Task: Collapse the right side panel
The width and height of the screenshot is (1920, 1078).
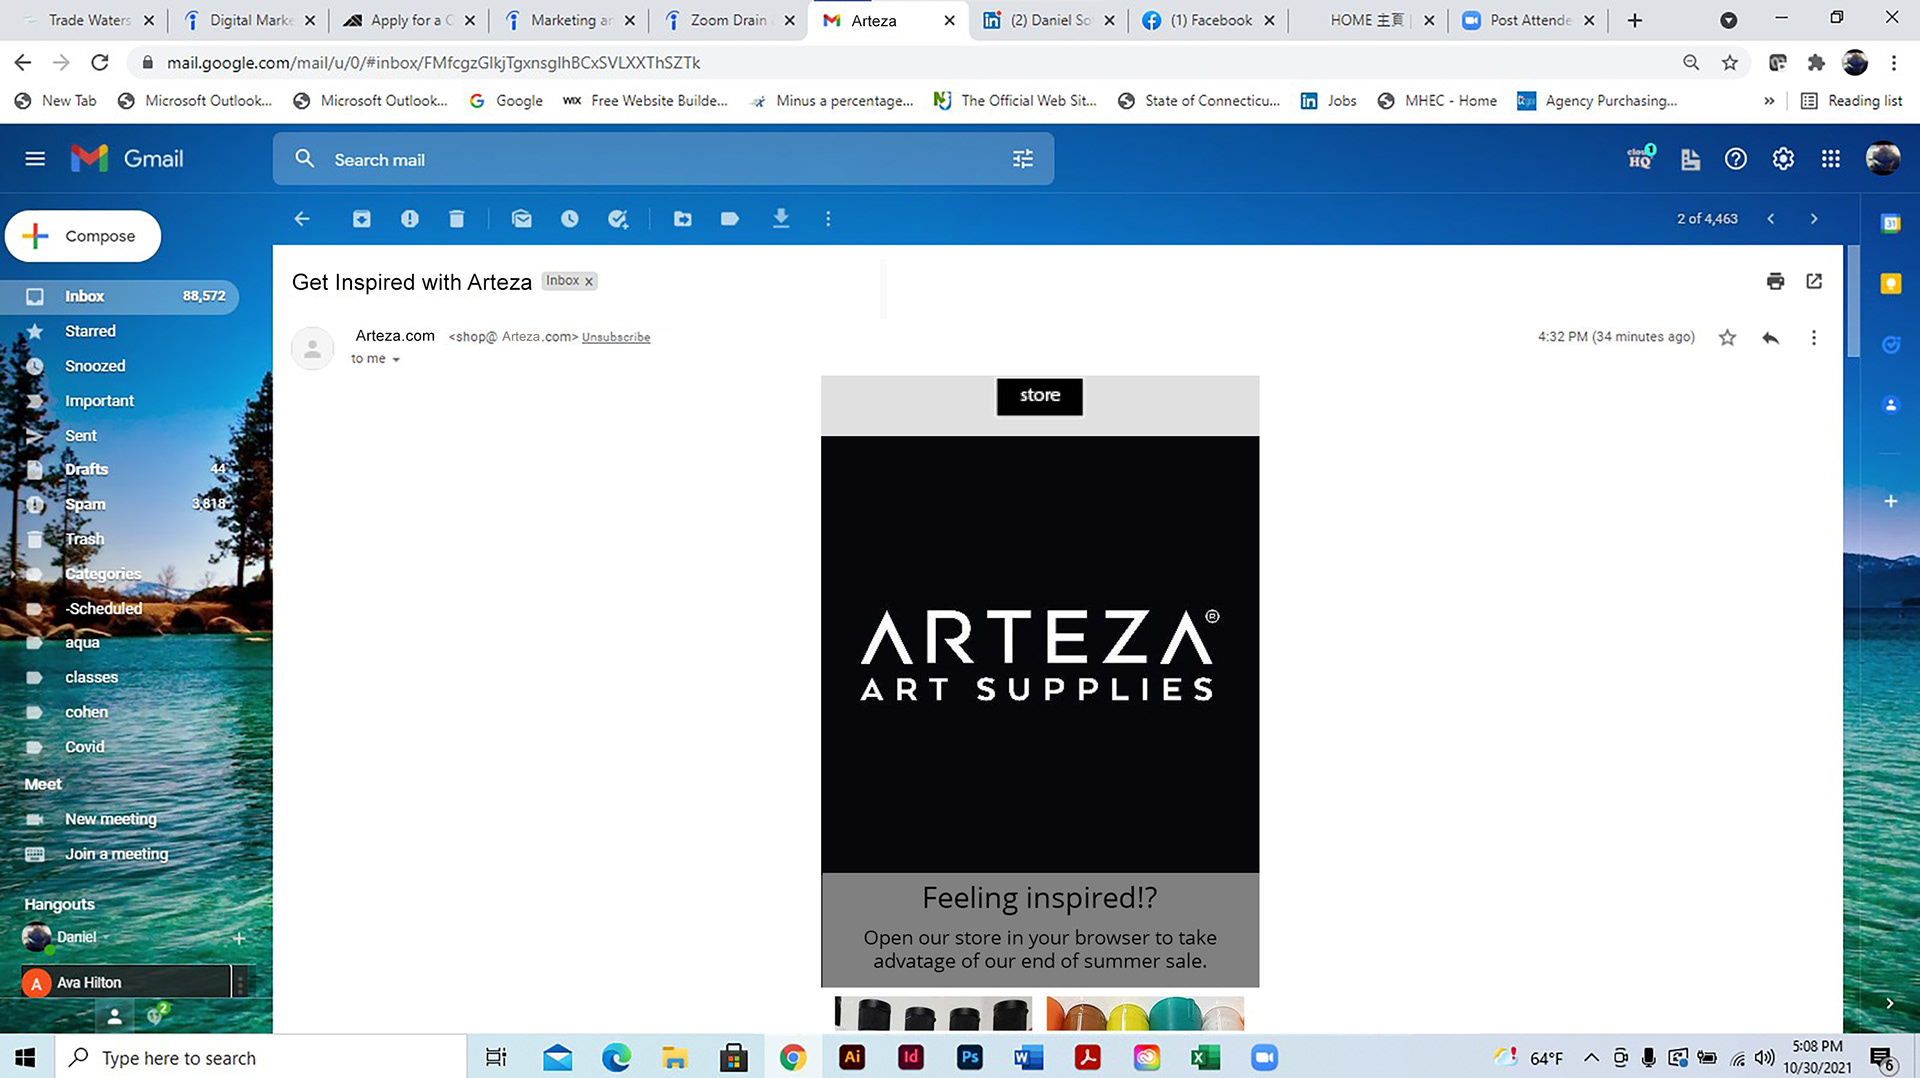Action: (1890, 1003)
